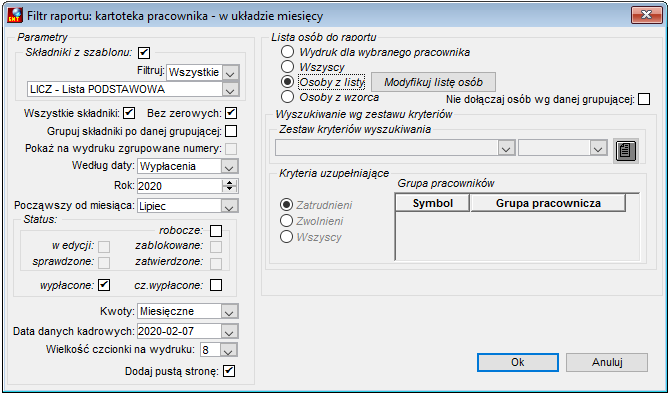Click the Data danych kadrowych label

coord(74,331)
